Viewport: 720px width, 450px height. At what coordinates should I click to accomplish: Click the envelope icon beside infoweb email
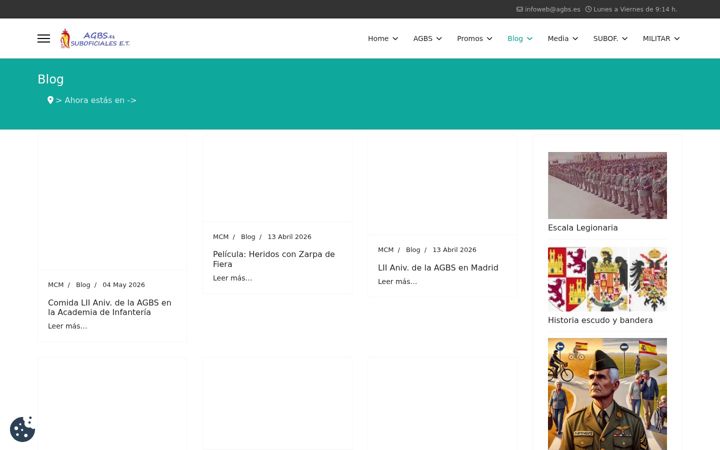(519, 9)
